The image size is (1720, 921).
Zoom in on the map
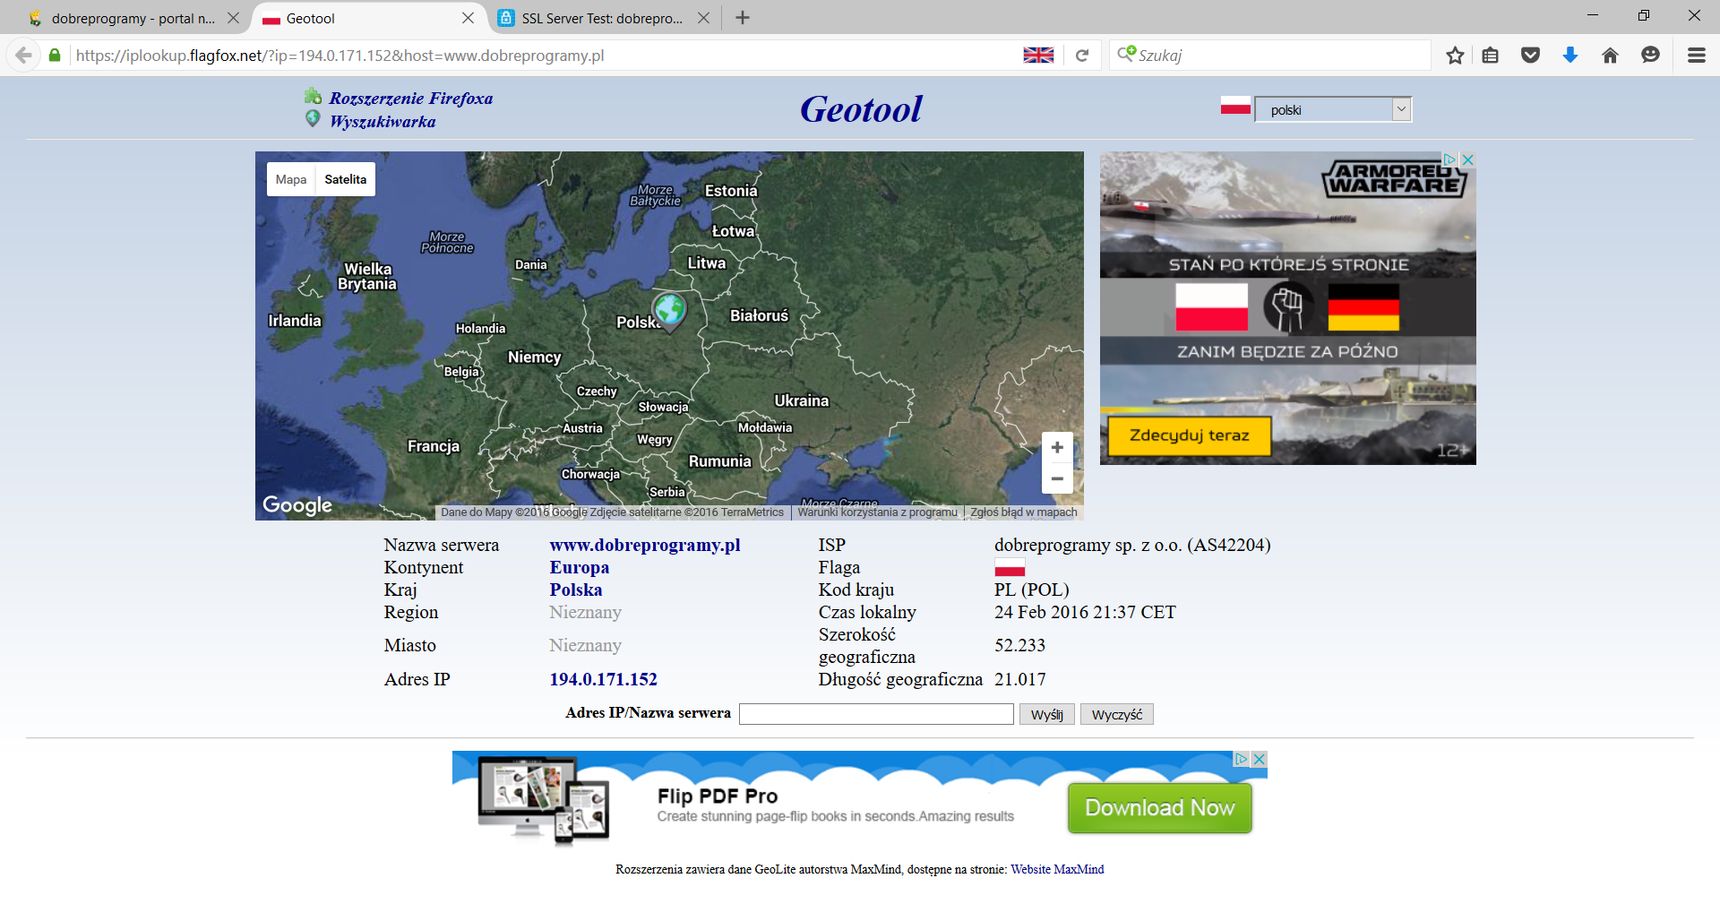pyautogui.click(x=1057, y=447)
